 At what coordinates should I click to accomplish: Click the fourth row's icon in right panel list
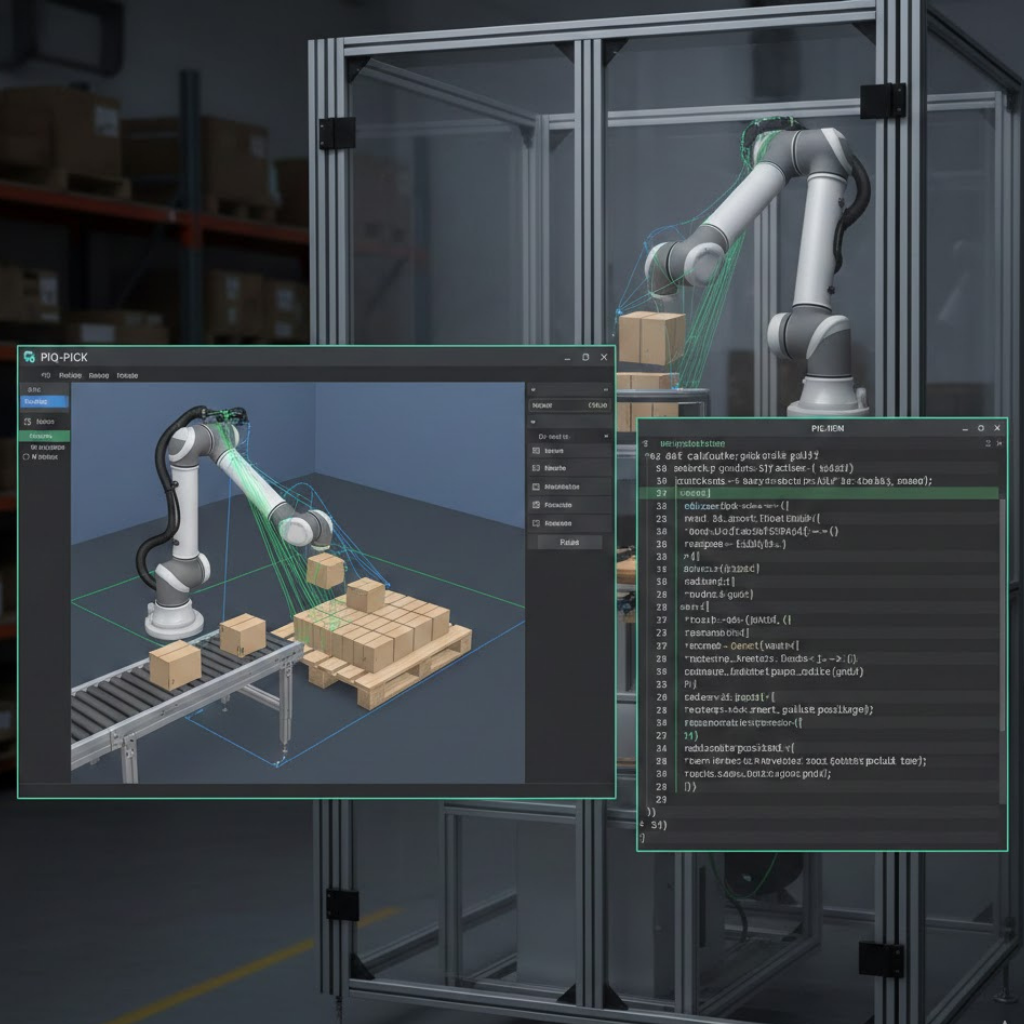tap(537, 505)
